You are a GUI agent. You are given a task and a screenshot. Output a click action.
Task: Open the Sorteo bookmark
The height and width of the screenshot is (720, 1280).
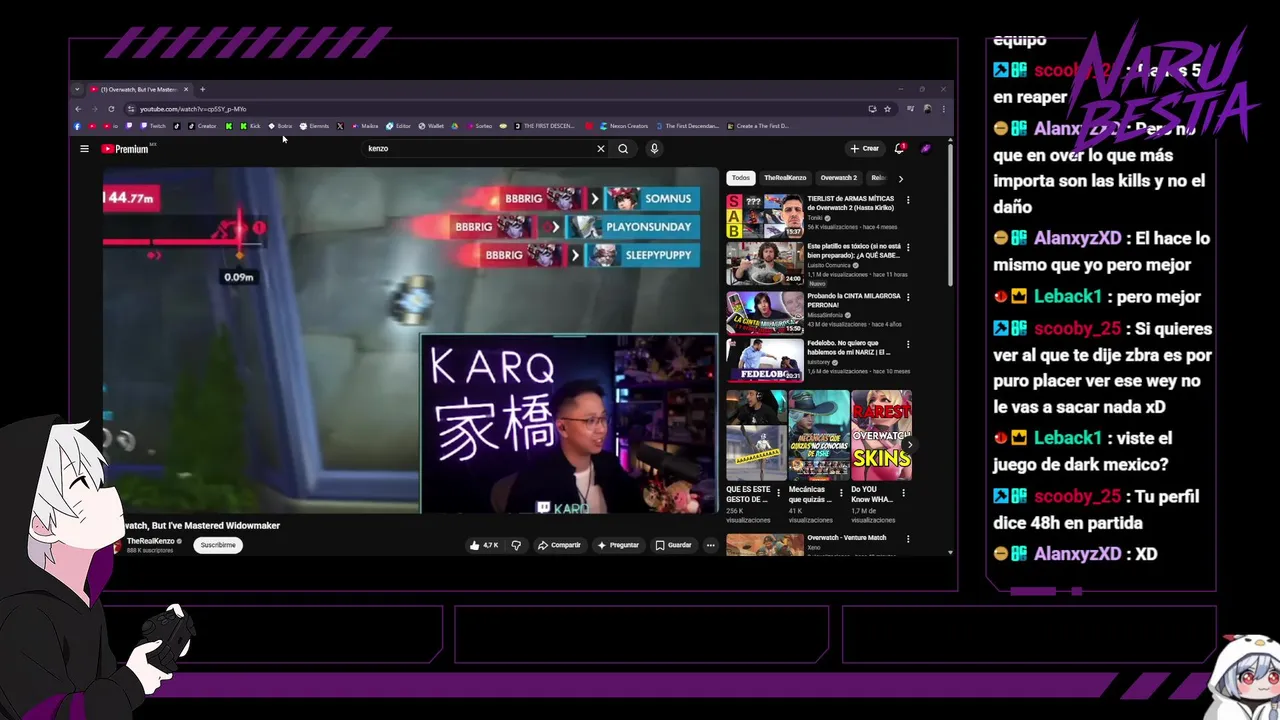478,126
